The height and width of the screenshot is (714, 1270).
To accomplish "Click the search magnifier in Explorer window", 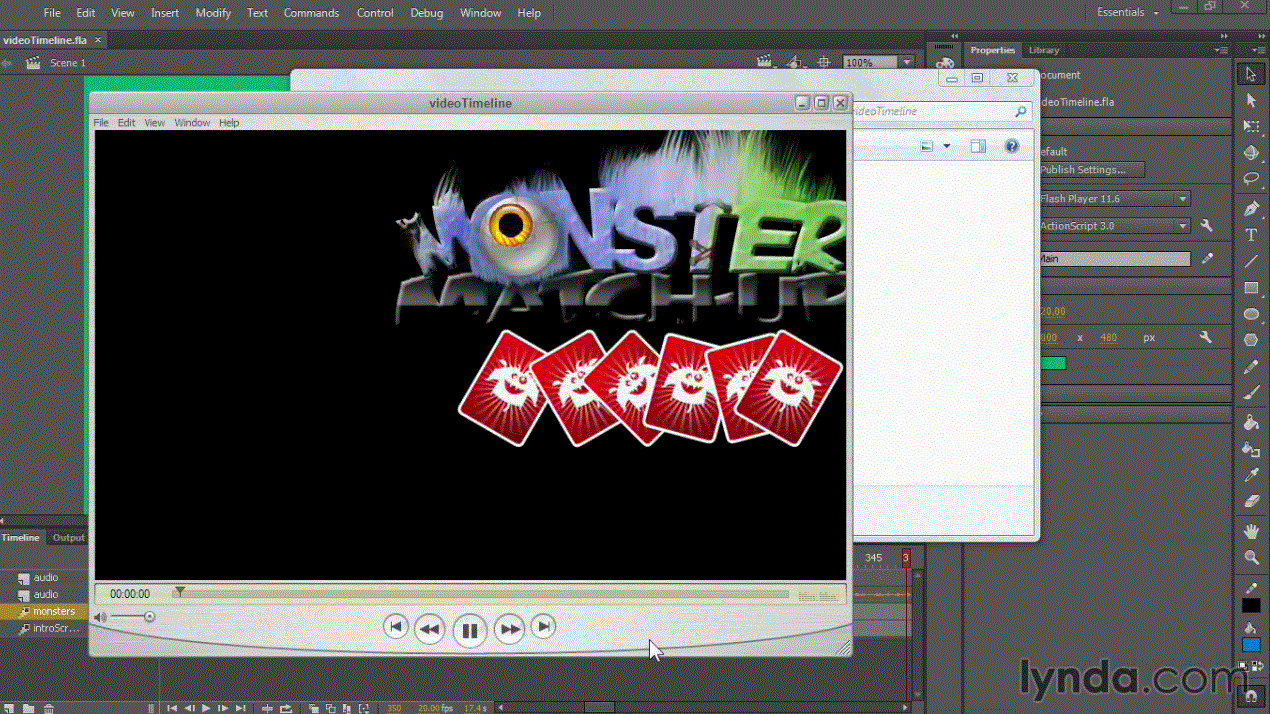I will [1020, 112].
